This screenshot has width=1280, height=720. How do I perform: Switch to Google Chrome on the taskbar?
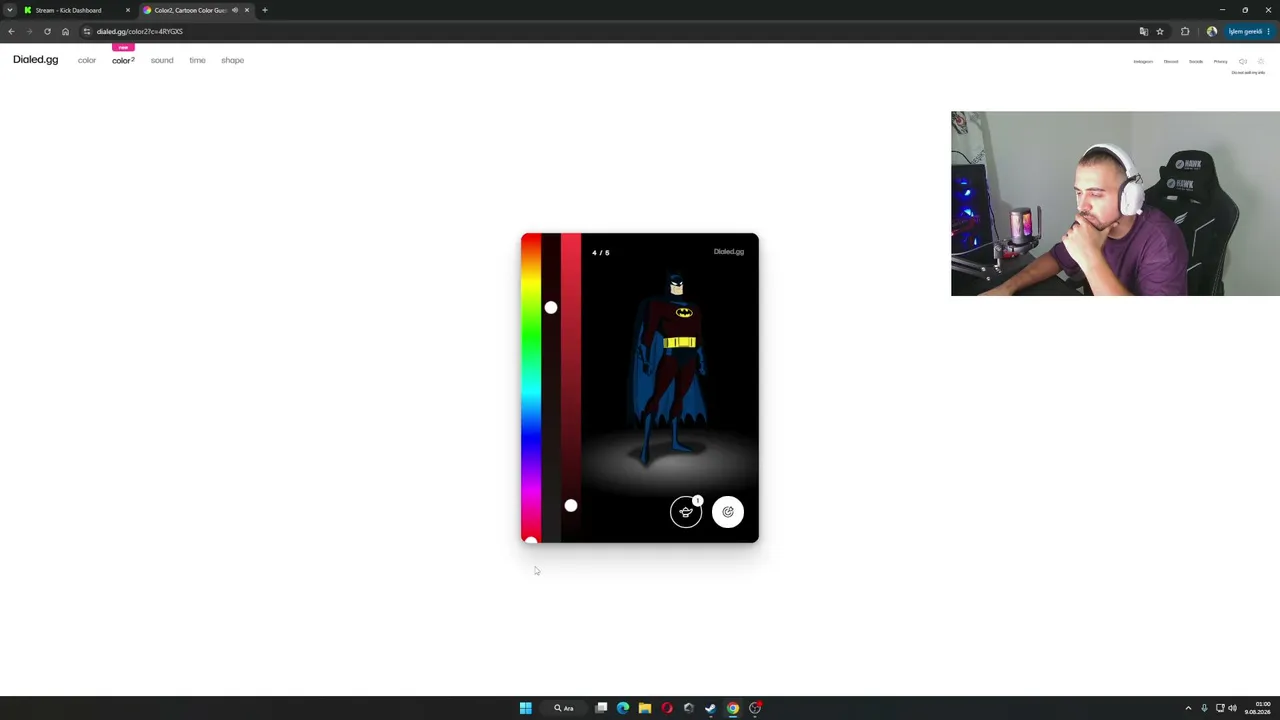(733, 708)
